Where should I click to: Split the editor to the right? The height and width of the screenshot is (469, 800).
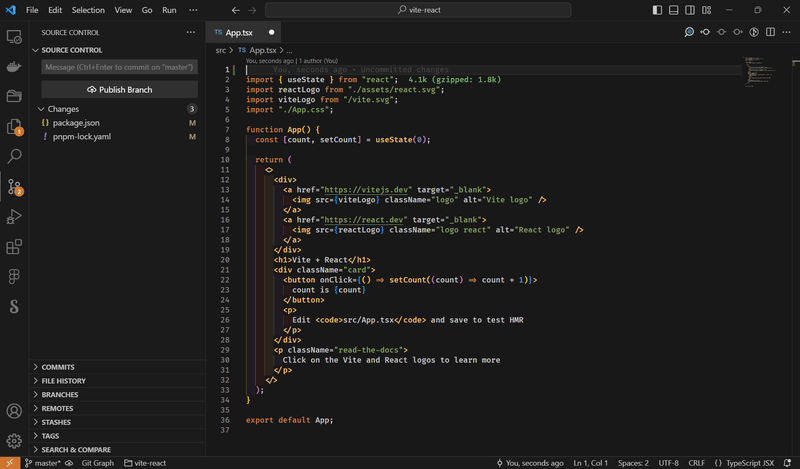[x=770, y=32]
